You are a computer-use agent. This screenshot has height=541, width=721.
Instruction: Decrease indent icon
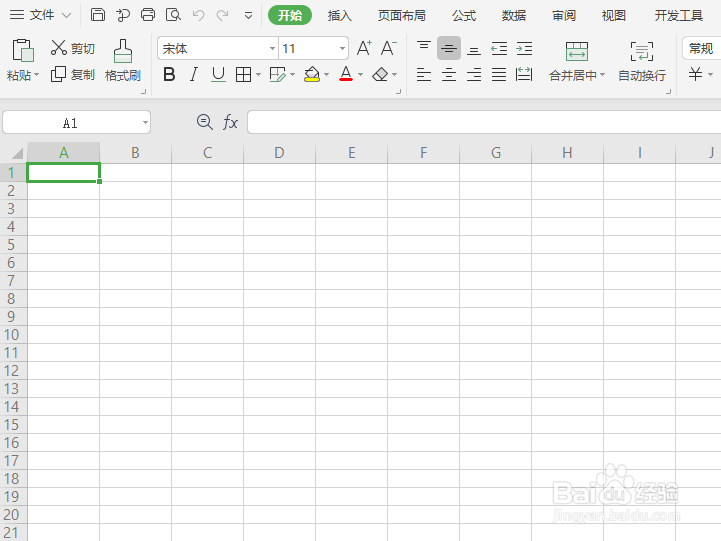coord(499,48)
